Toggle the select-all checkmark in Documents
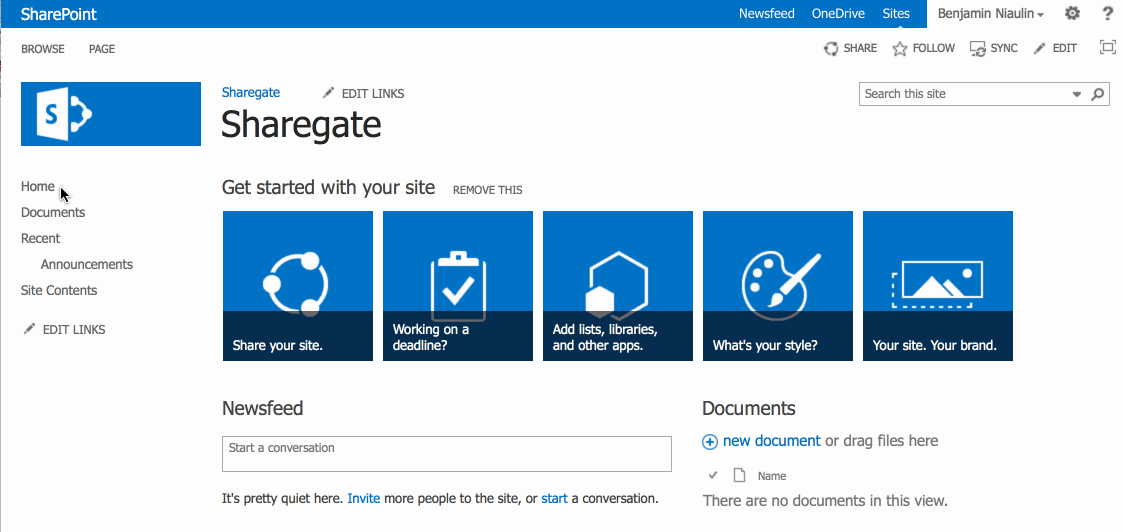 pos(713,475)
